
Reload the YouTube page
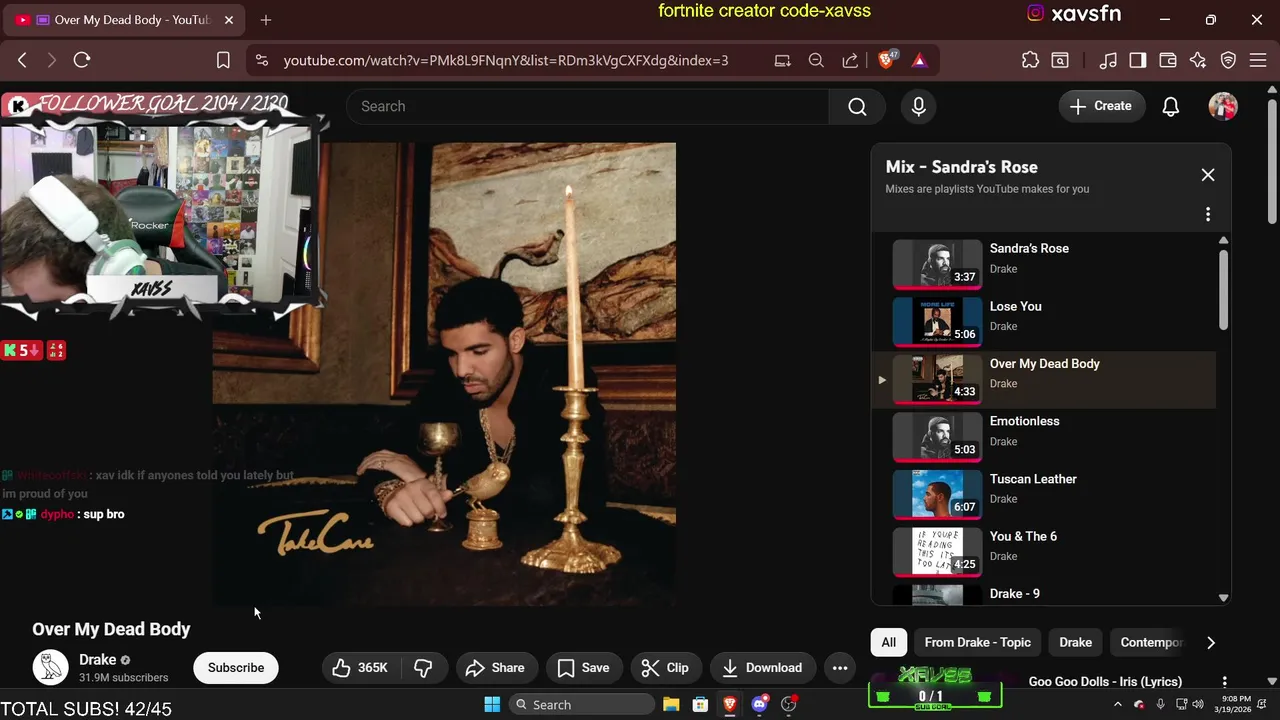point(82,60)
